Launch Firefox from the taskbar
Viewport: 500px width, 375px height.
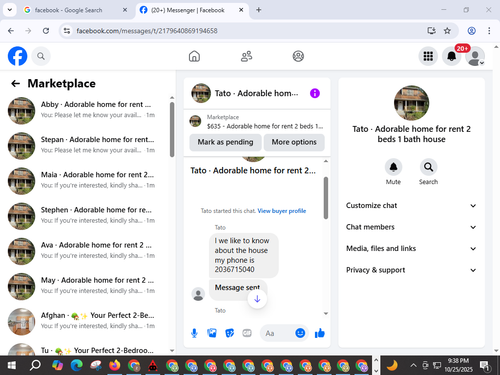tap(115, 366)
